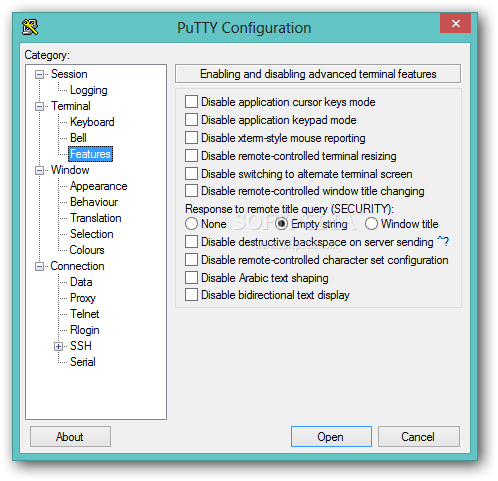This screenshot has height=481, width=498.
Task: Toggle Disable remote-controlled terminal resizing
Action: [x=191, y=156]
